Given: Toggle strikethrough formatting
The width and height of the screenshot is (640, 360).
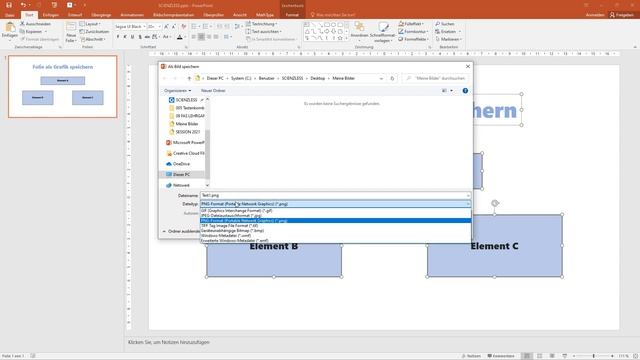Looking at the screenshot, I should (x=147, y=37).
